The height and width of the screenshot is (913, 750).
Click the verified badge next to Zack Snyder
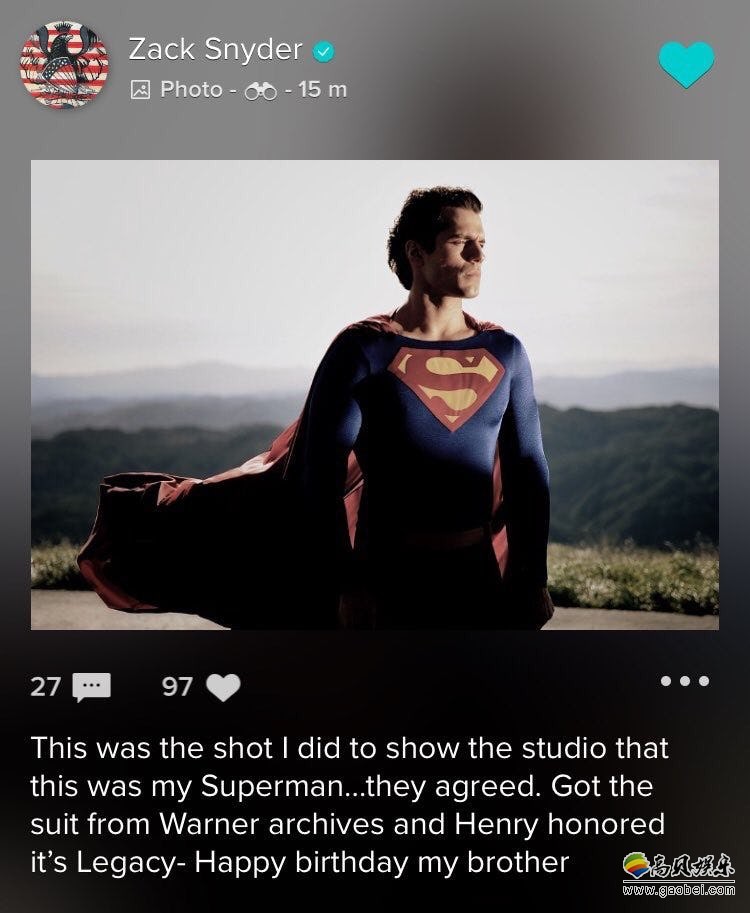325,51
